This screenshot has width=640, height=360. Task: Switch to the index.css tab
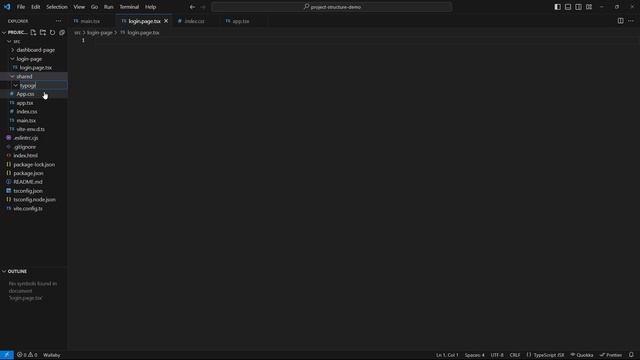[x=195, y=21]
